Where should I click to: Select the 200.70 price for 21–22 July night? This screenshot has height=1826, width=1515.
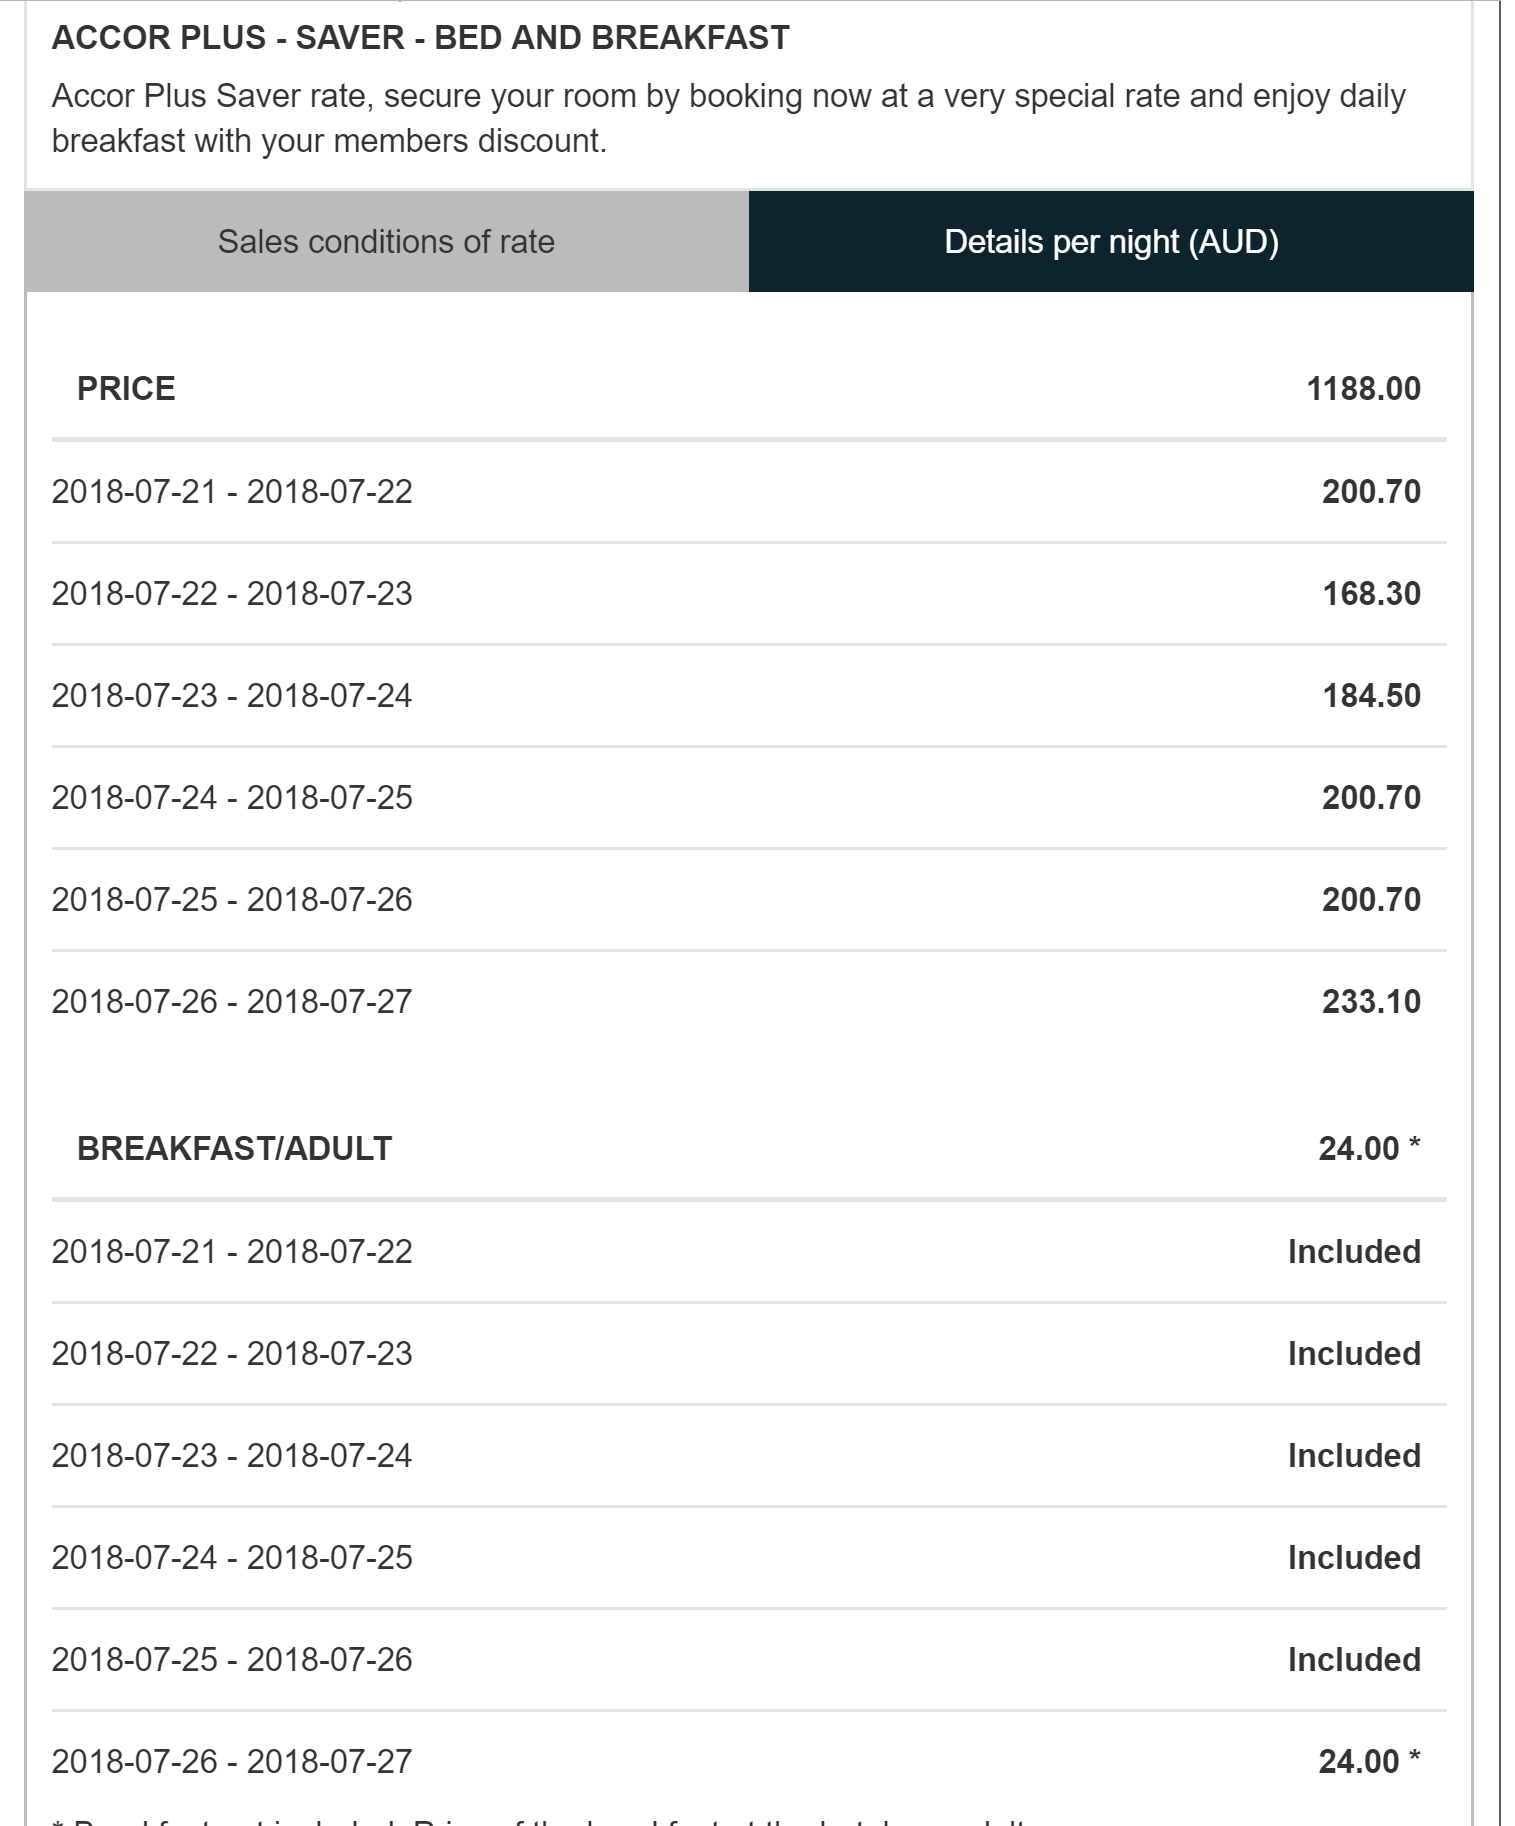click(x=1371, y=492)
